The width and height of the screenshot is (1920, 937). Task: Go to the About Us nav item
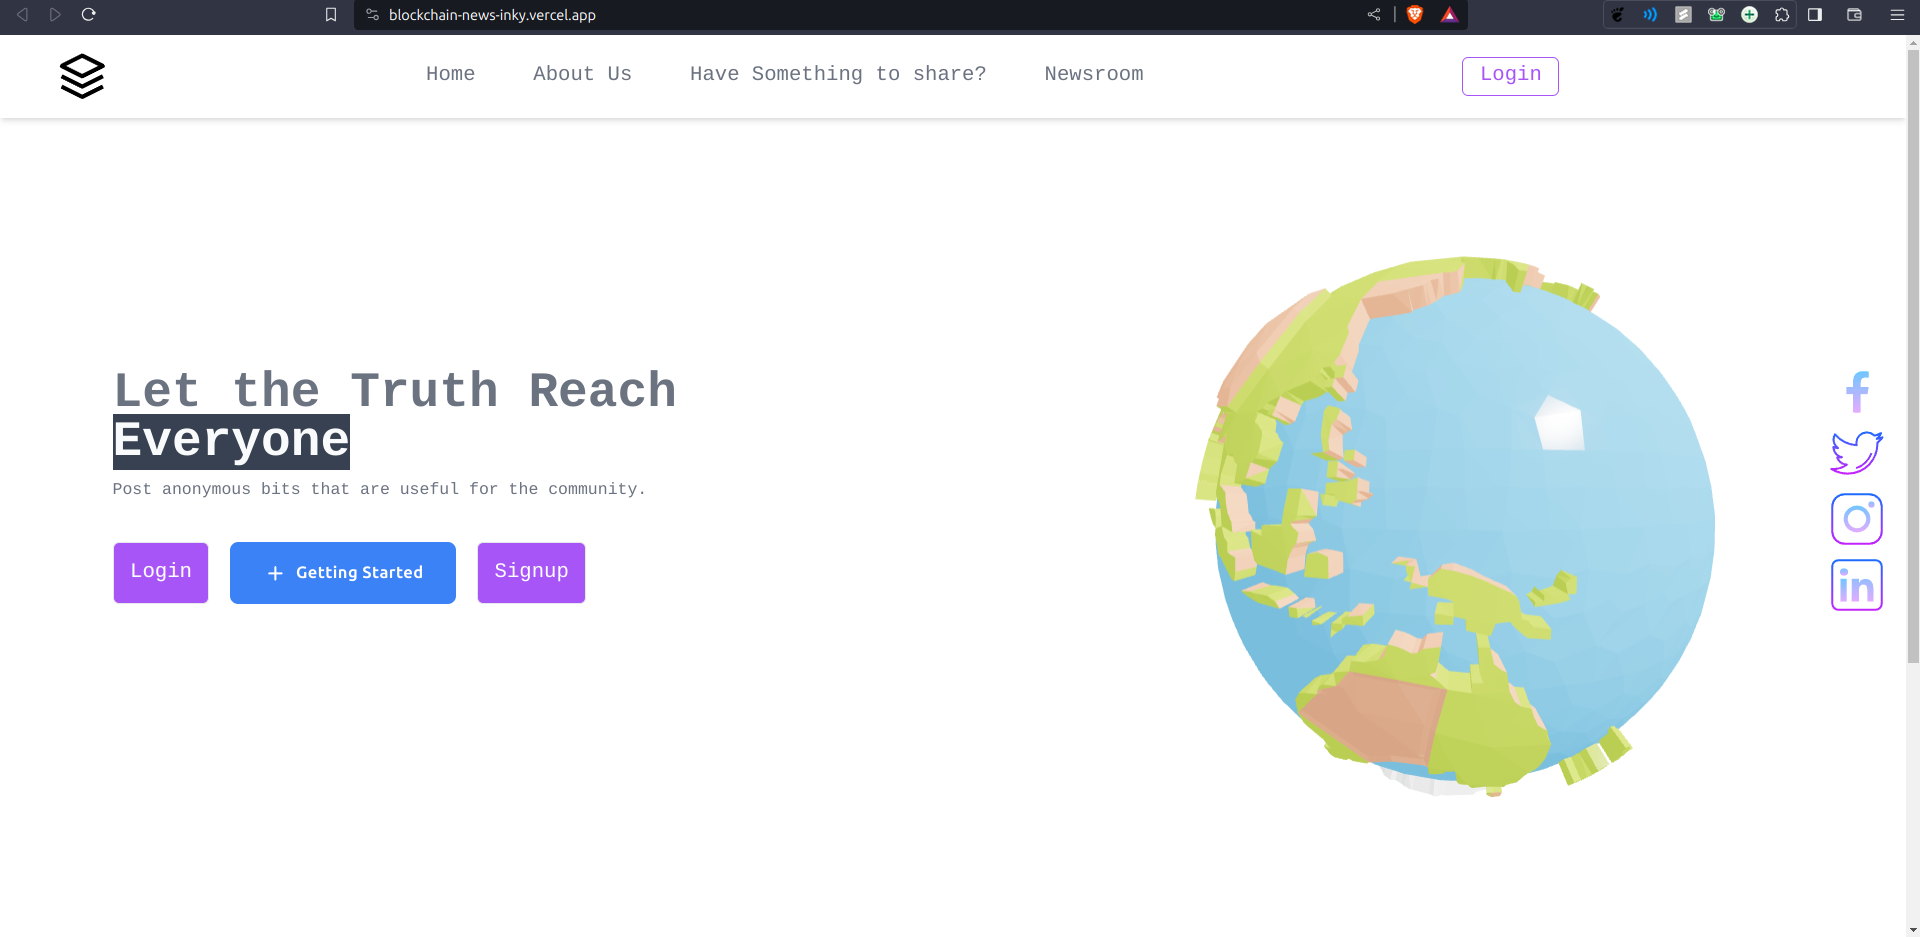pyautogui.click(x=582, y=74)
